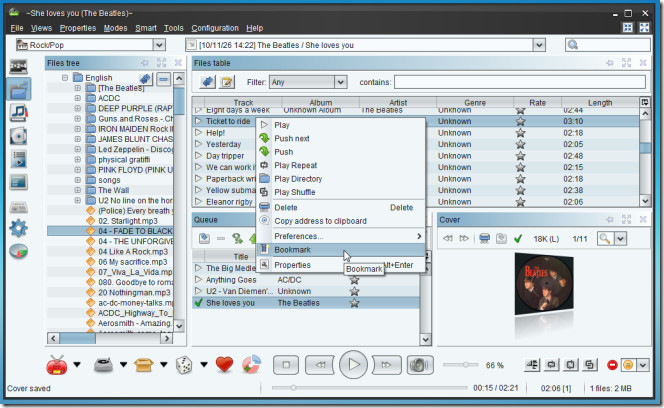The image size is (664, 408).
Task: Choose Play Shuffle from context menu
Action: [x=341, y=192]
